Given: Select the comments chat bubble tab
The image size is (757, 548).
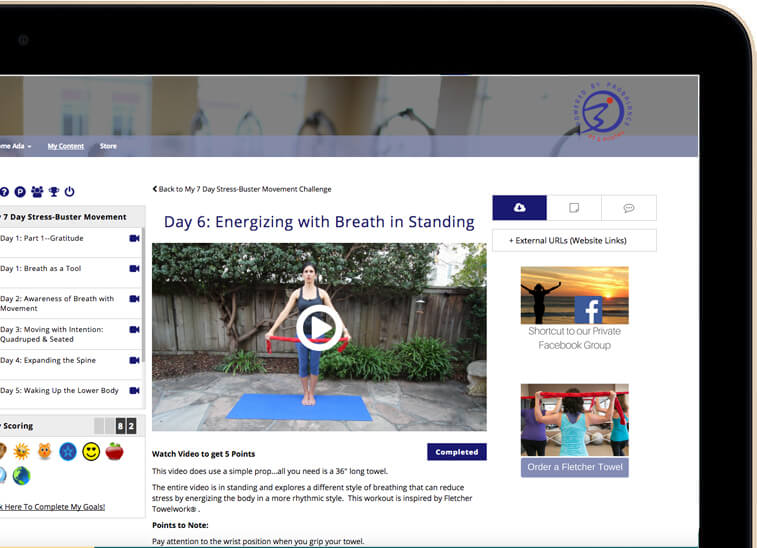Looking at the screenshot, I should pos(629,208).
